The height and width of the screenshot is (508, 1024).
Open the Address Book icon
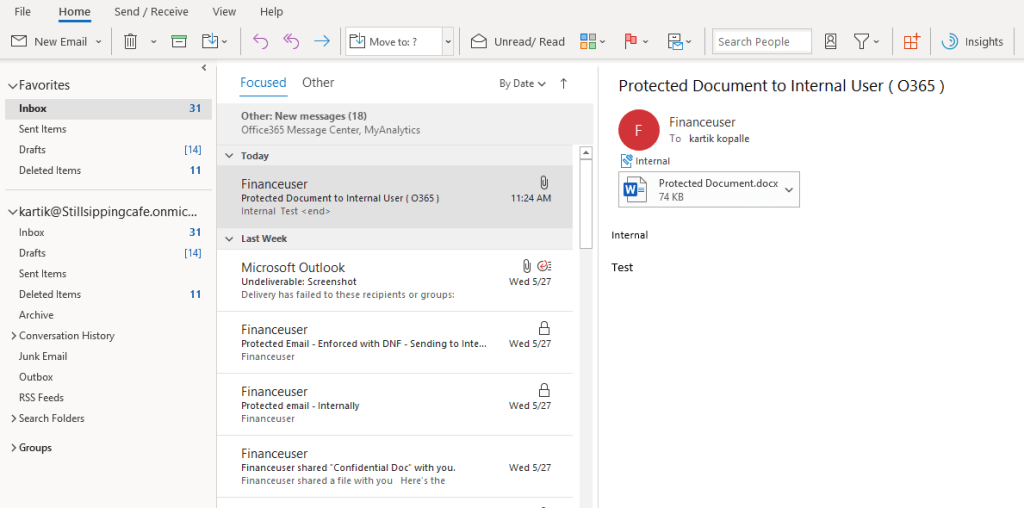[831, 42]
